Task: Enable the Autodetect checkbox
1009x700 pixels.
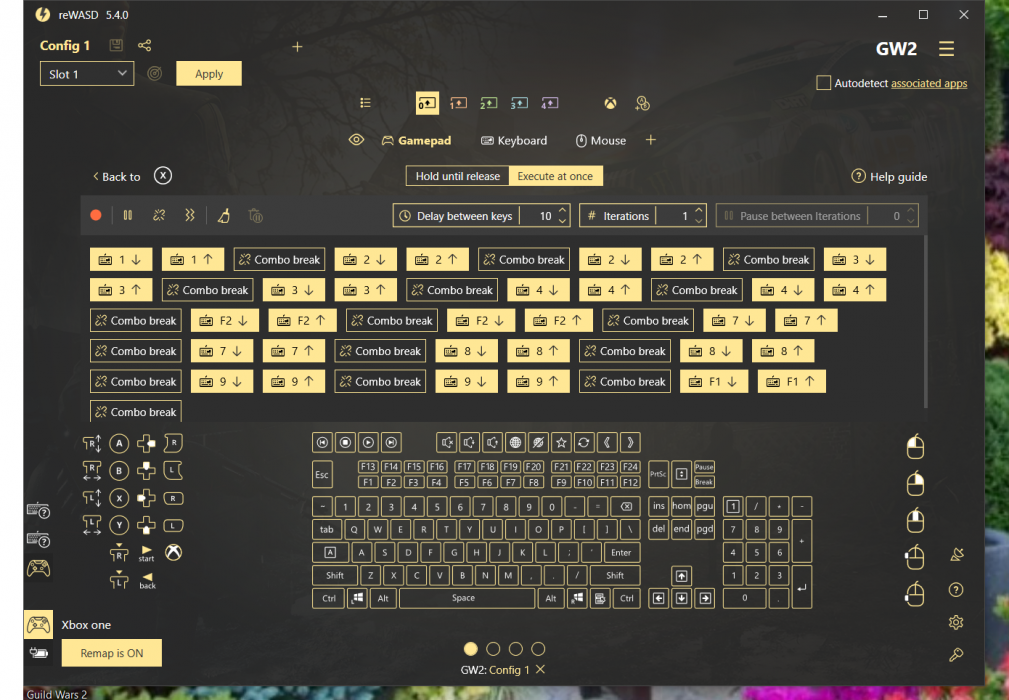Action: tap(824, 83)
